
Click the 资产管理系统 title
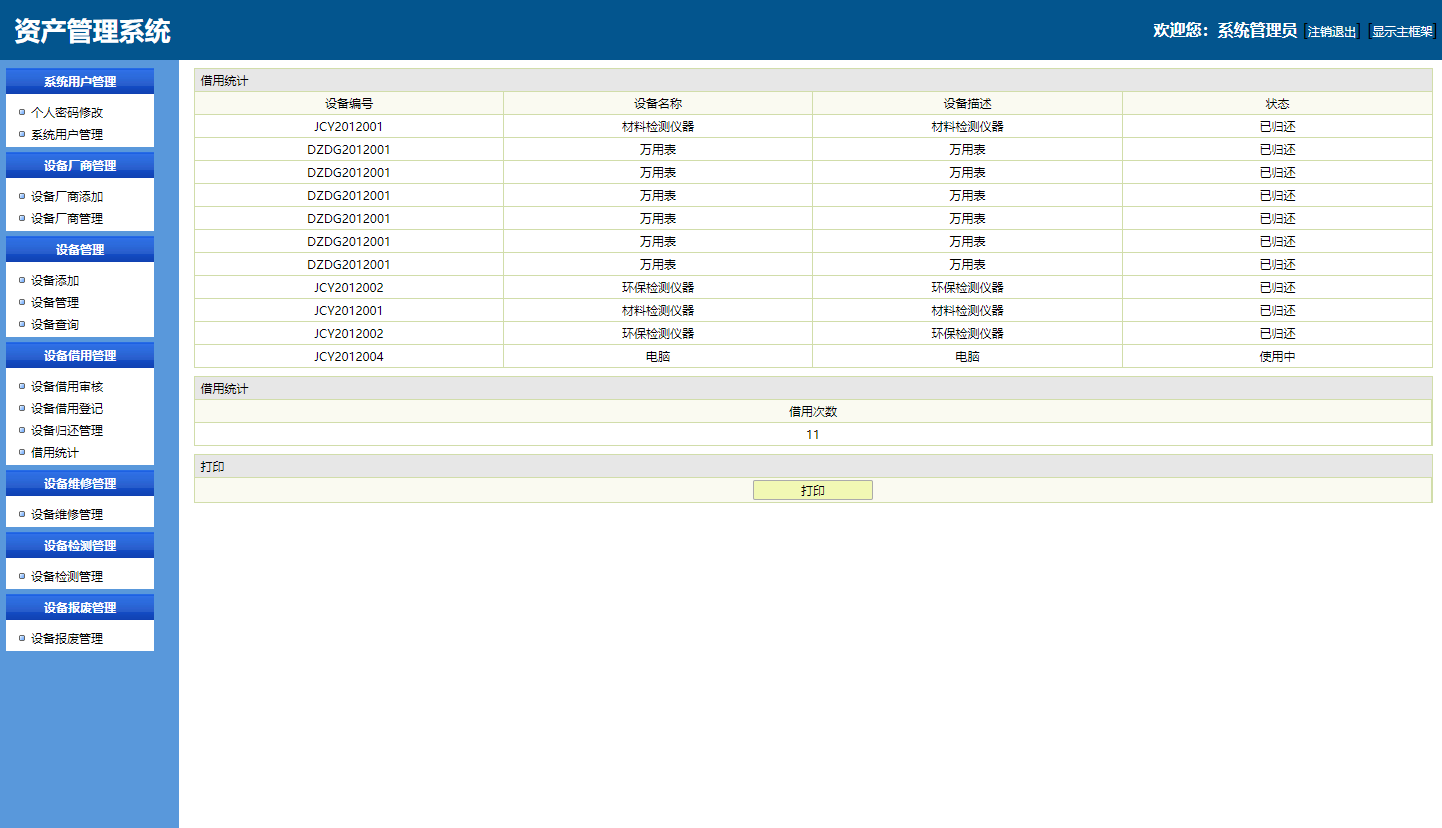pyautogui.click(x=93, y=31)
